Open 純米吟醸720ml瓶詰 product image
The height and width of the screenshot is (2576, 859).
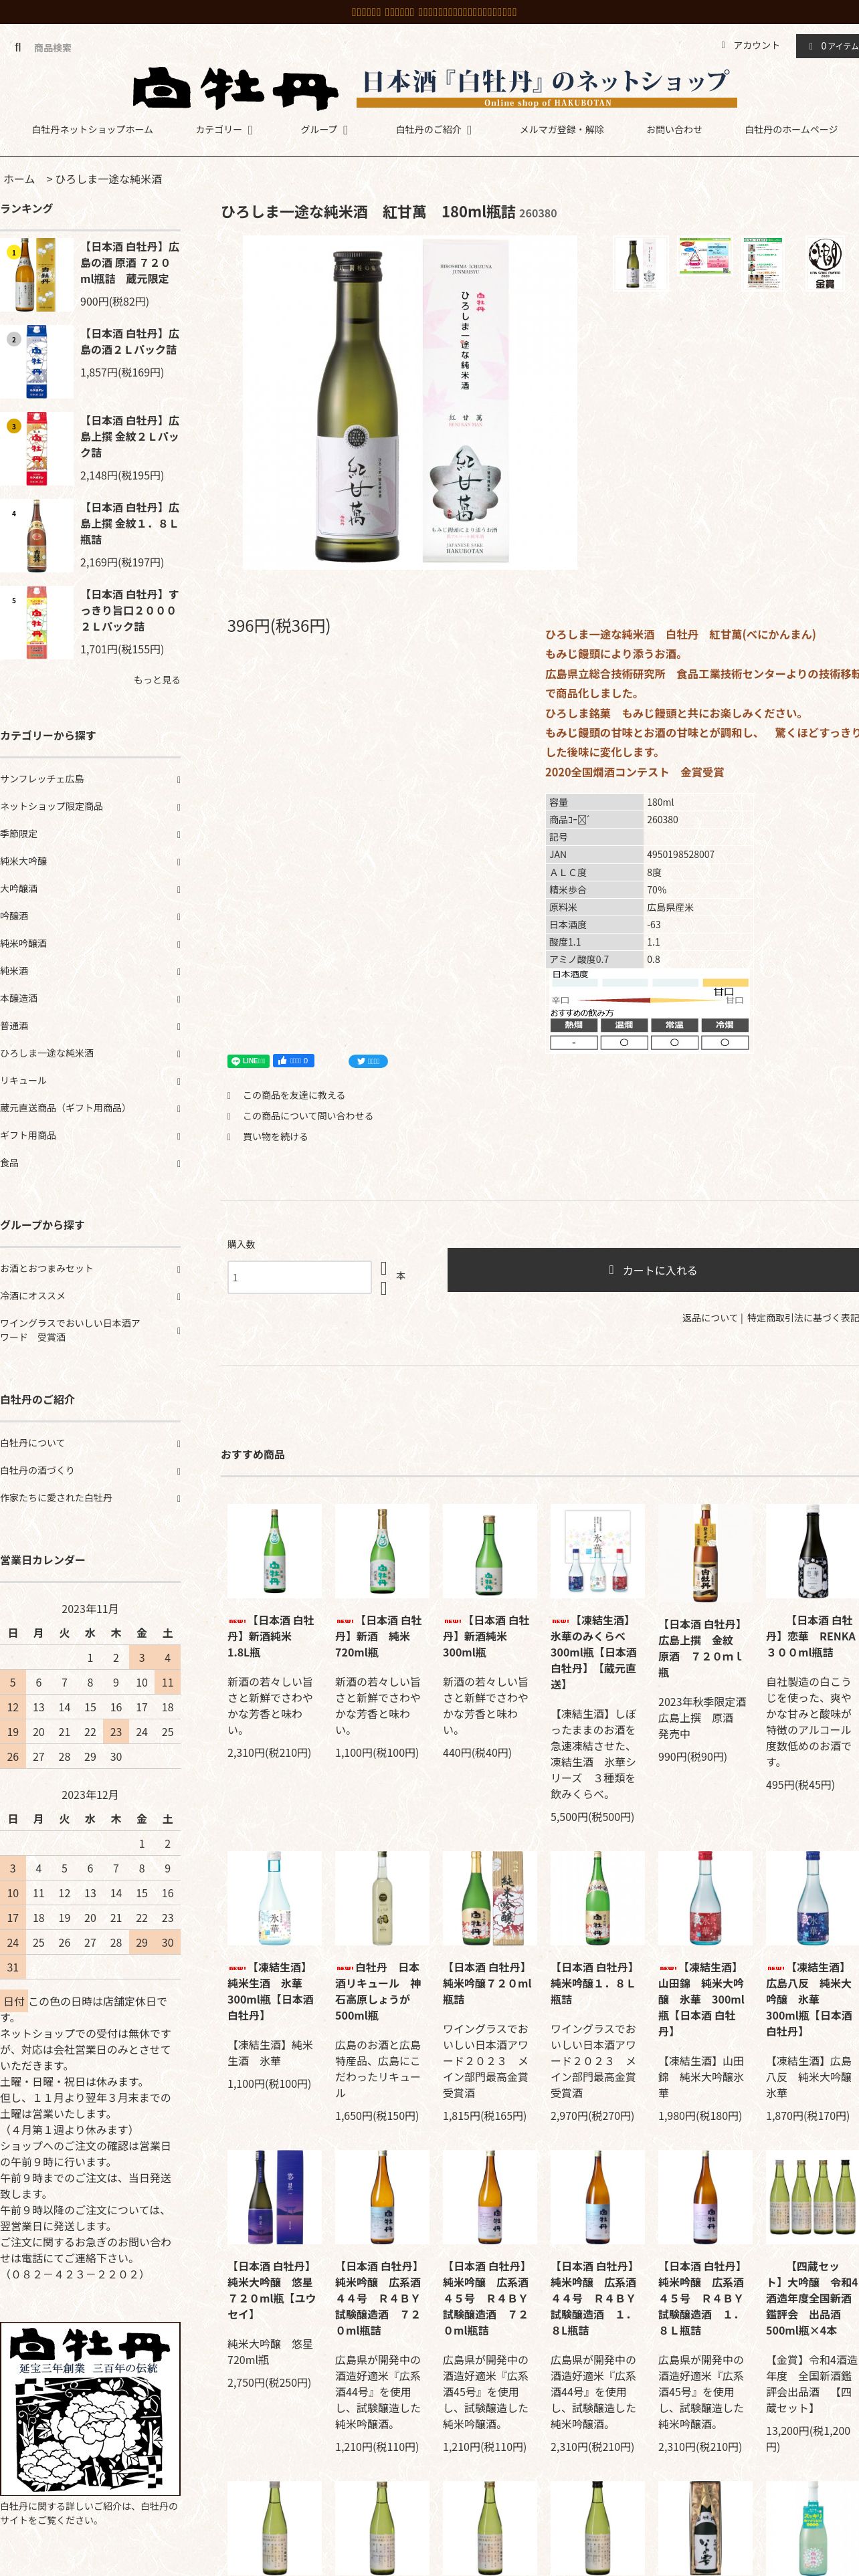490,1897
